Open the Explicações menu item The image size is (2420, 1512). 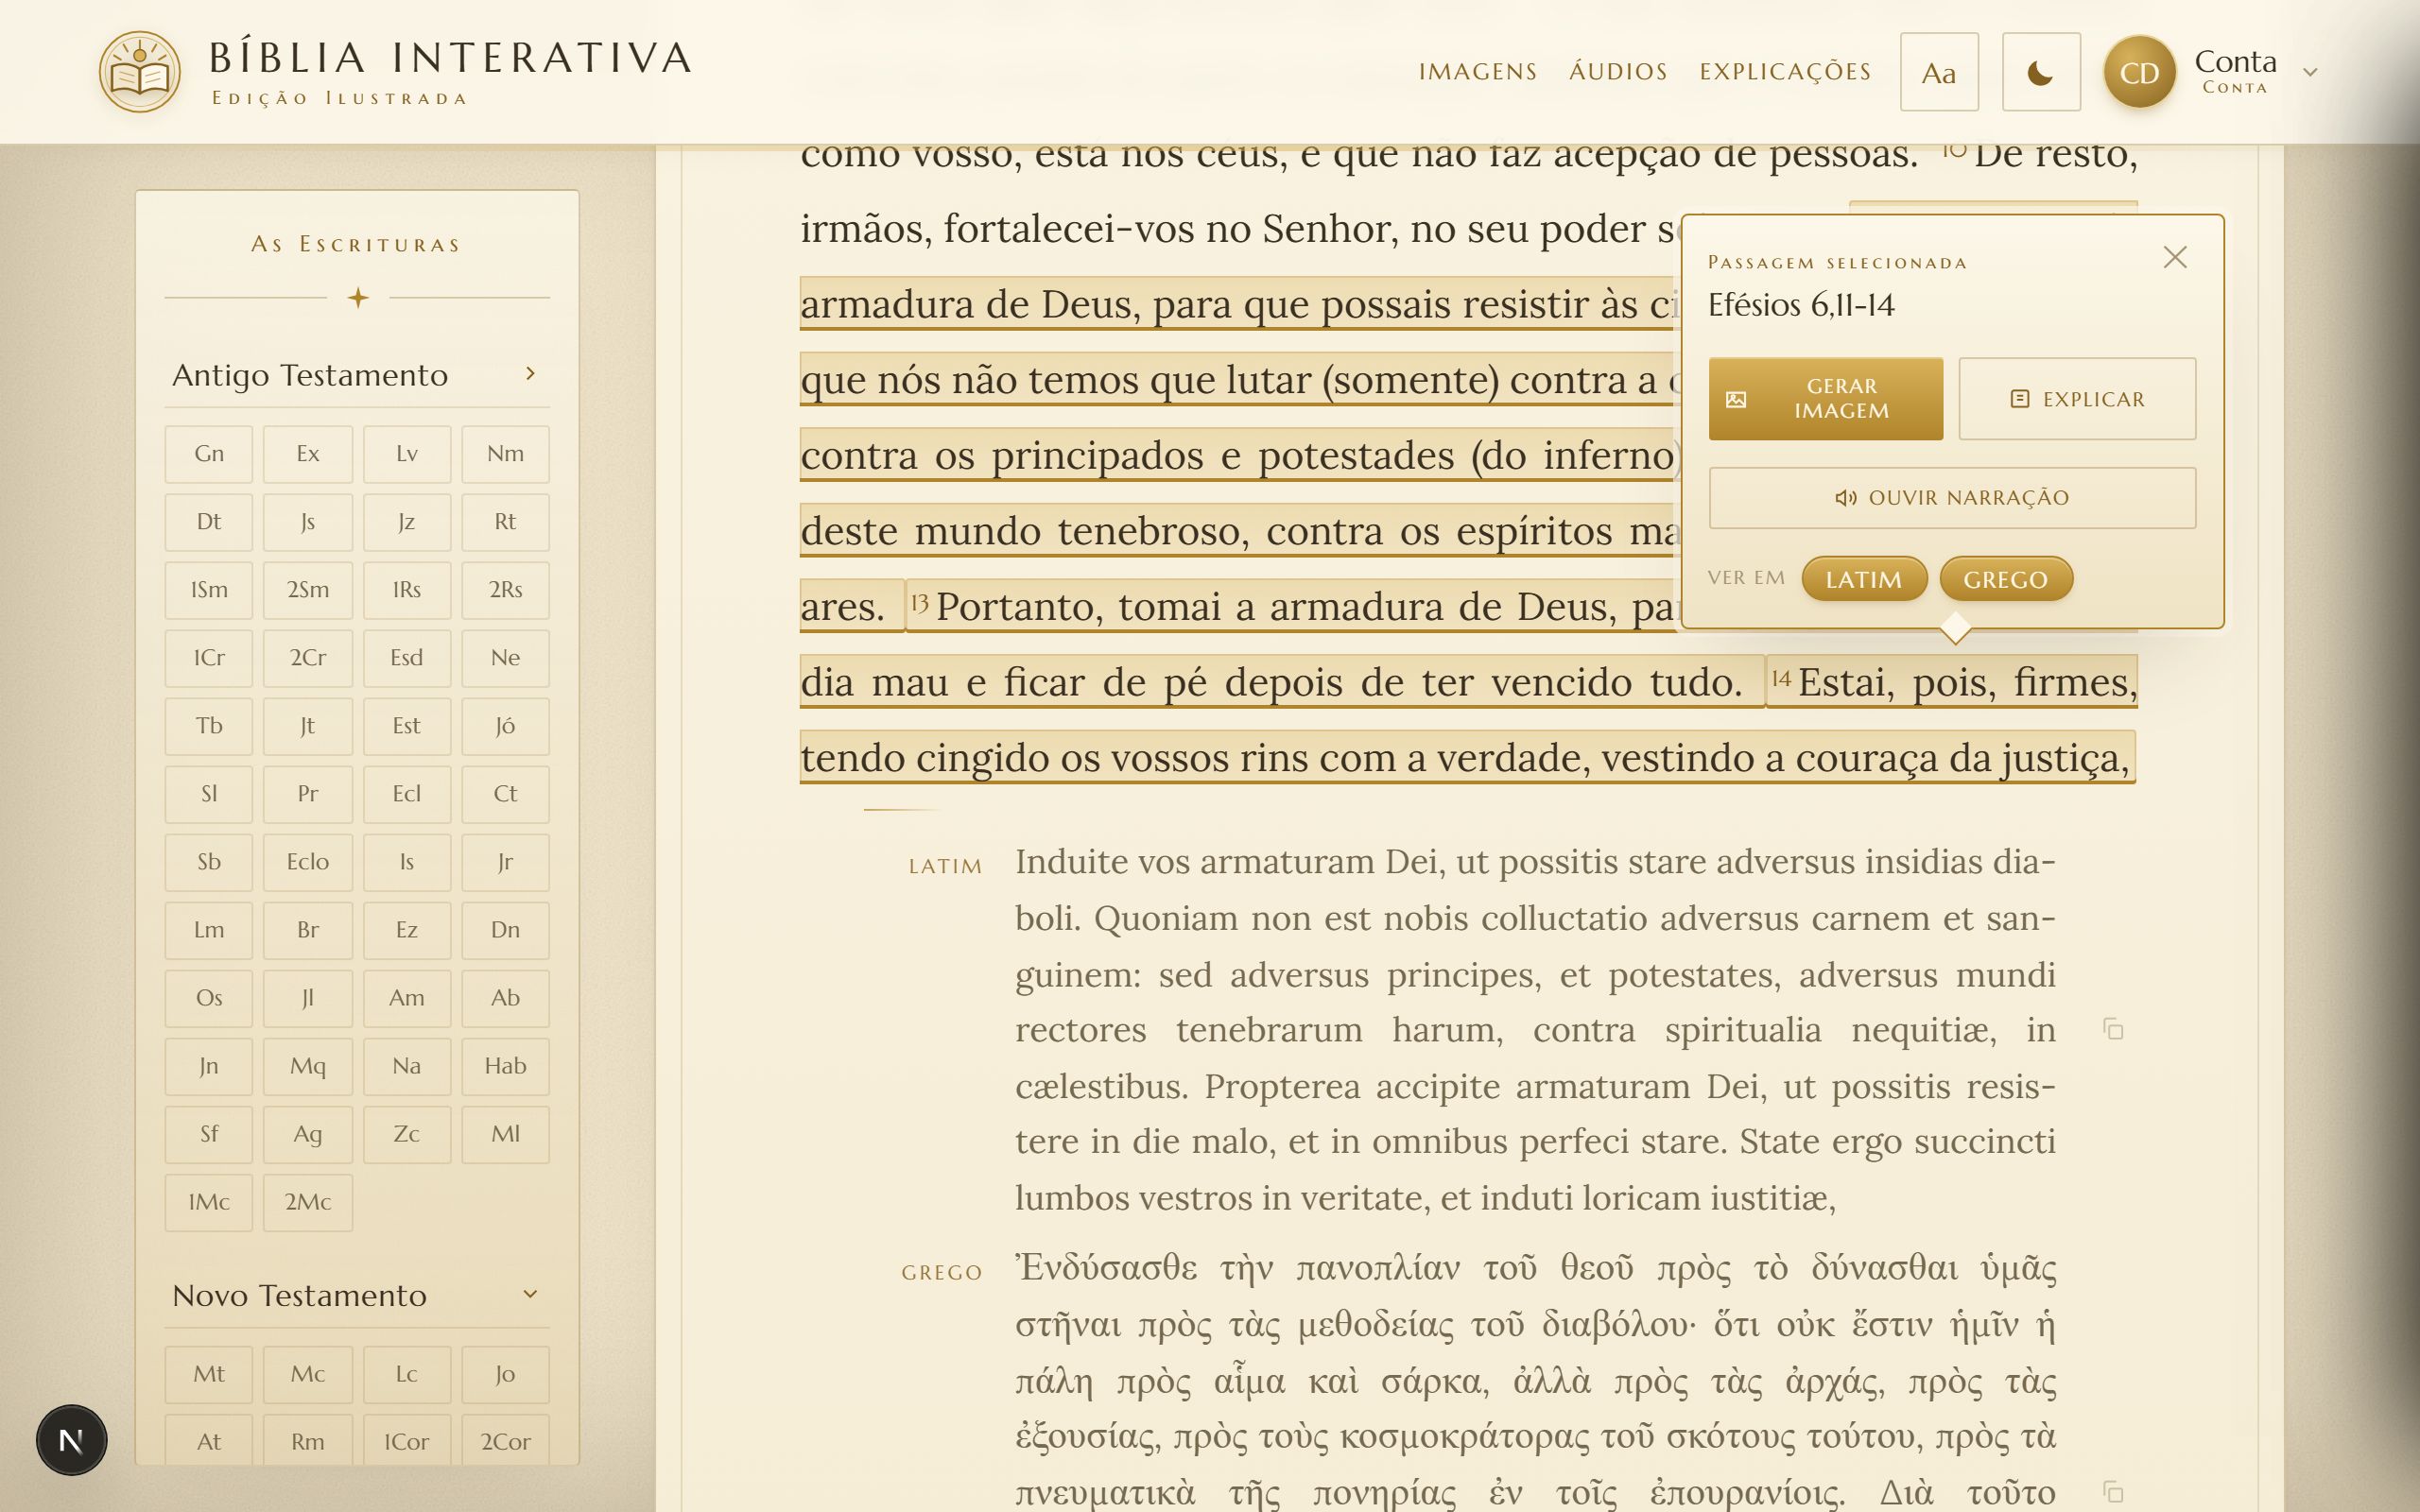[1785, 72]
